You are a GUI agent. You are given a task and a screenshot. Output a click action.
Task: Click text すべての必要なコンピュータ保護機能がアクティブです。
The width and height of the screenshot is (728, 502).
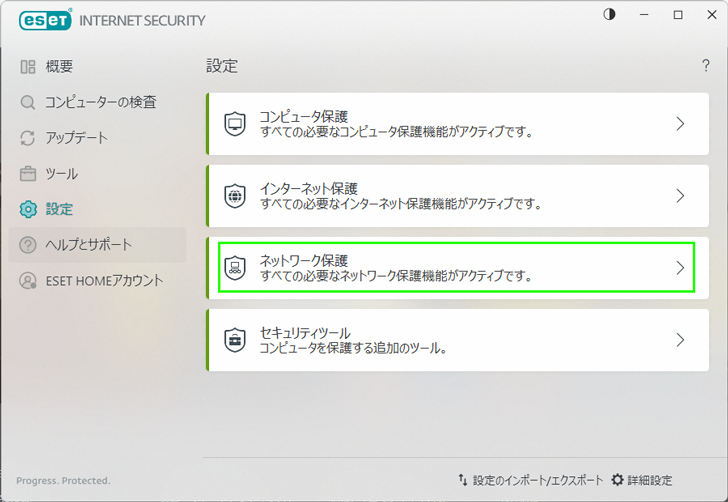click(396, 132)
